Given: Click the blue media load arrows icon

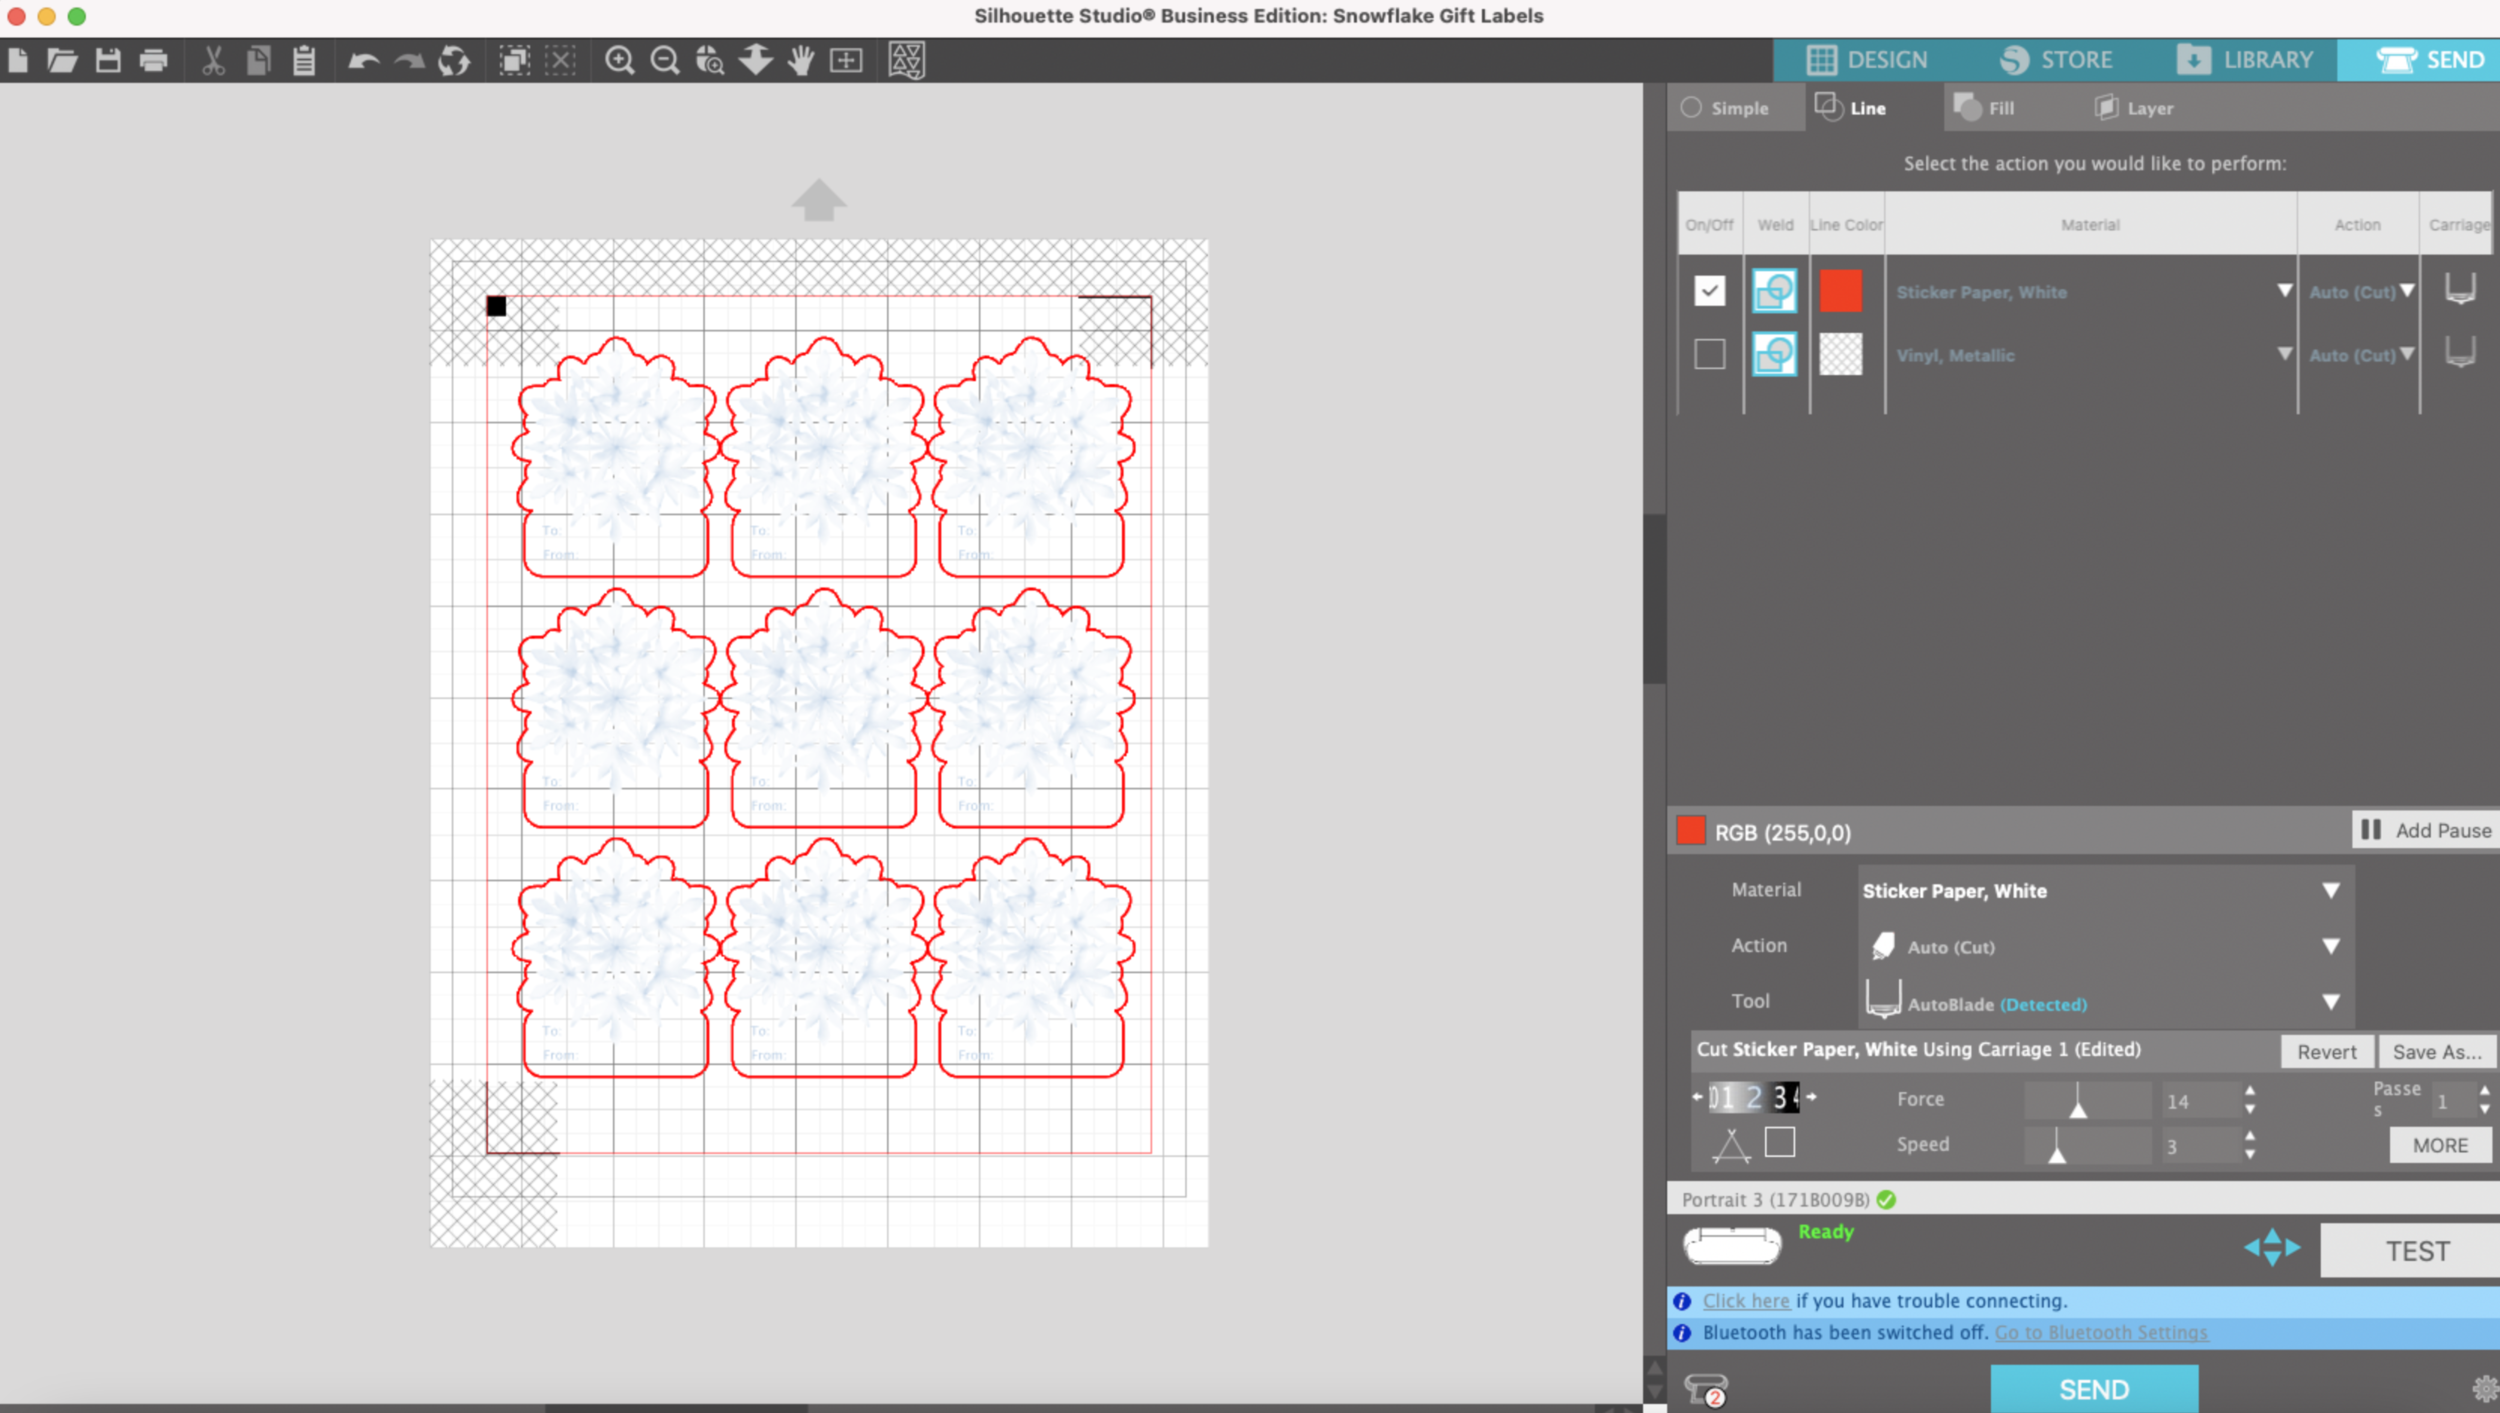Looking at the screenshot, I should 2271,1247.
